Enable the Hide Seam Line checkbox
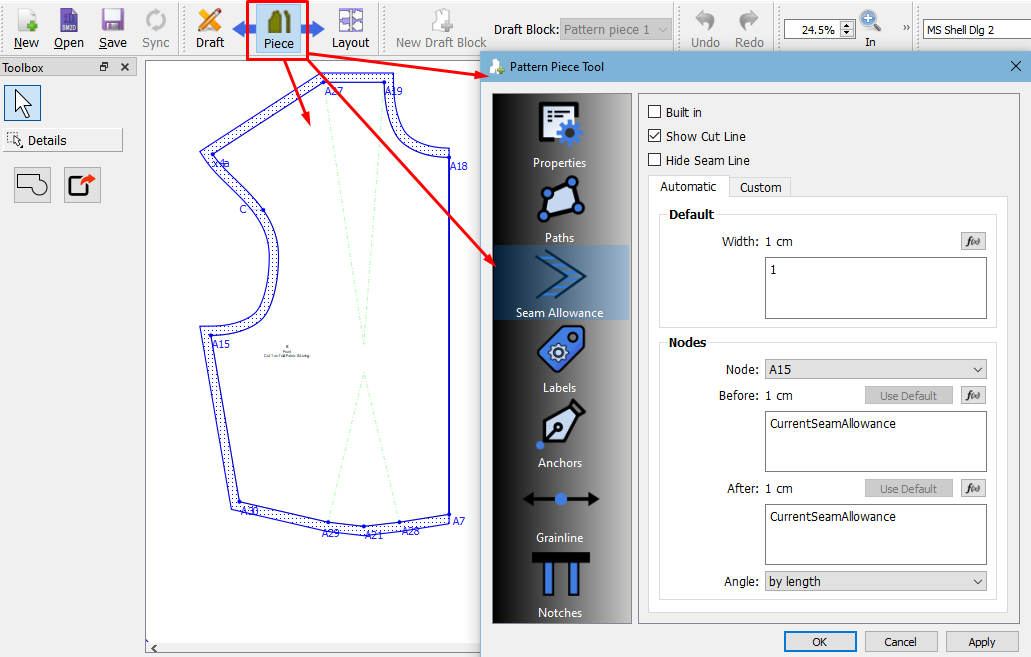The image size is (1031, 657). (x=655, y=161)
